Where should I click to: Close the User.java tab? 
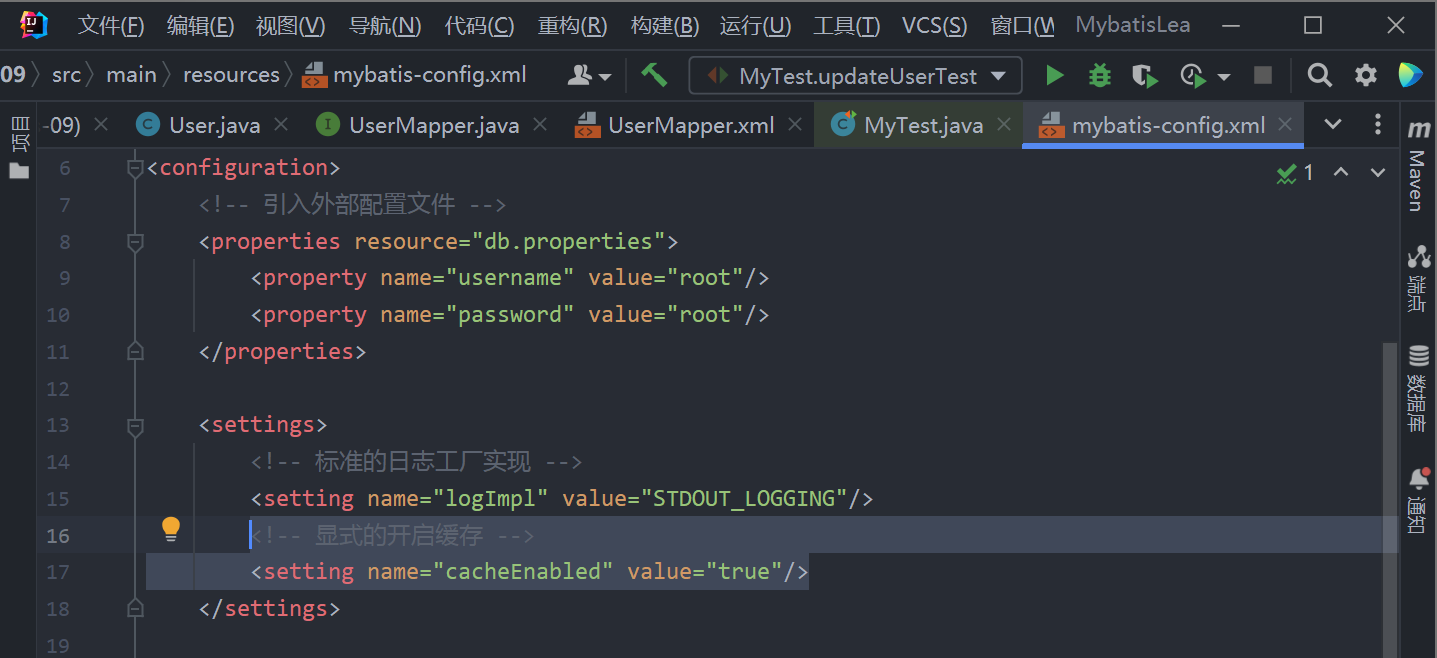pyautogui.click(x=281, y=125)
